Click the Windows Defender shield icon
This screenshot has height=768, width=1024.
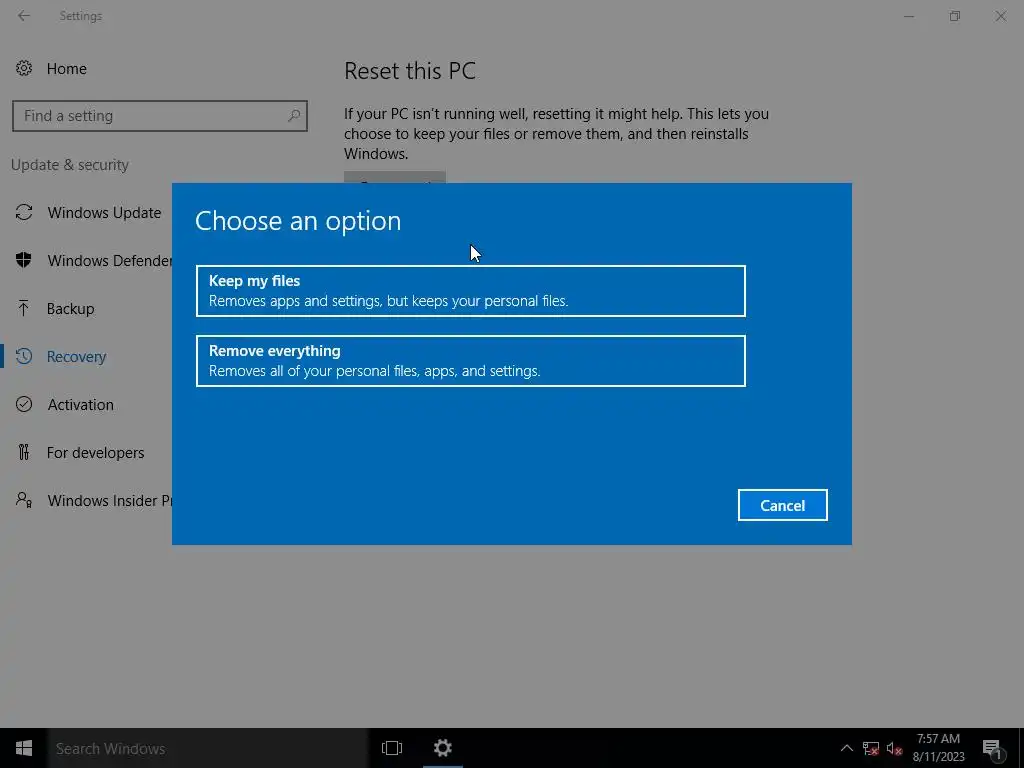(24, 260)
